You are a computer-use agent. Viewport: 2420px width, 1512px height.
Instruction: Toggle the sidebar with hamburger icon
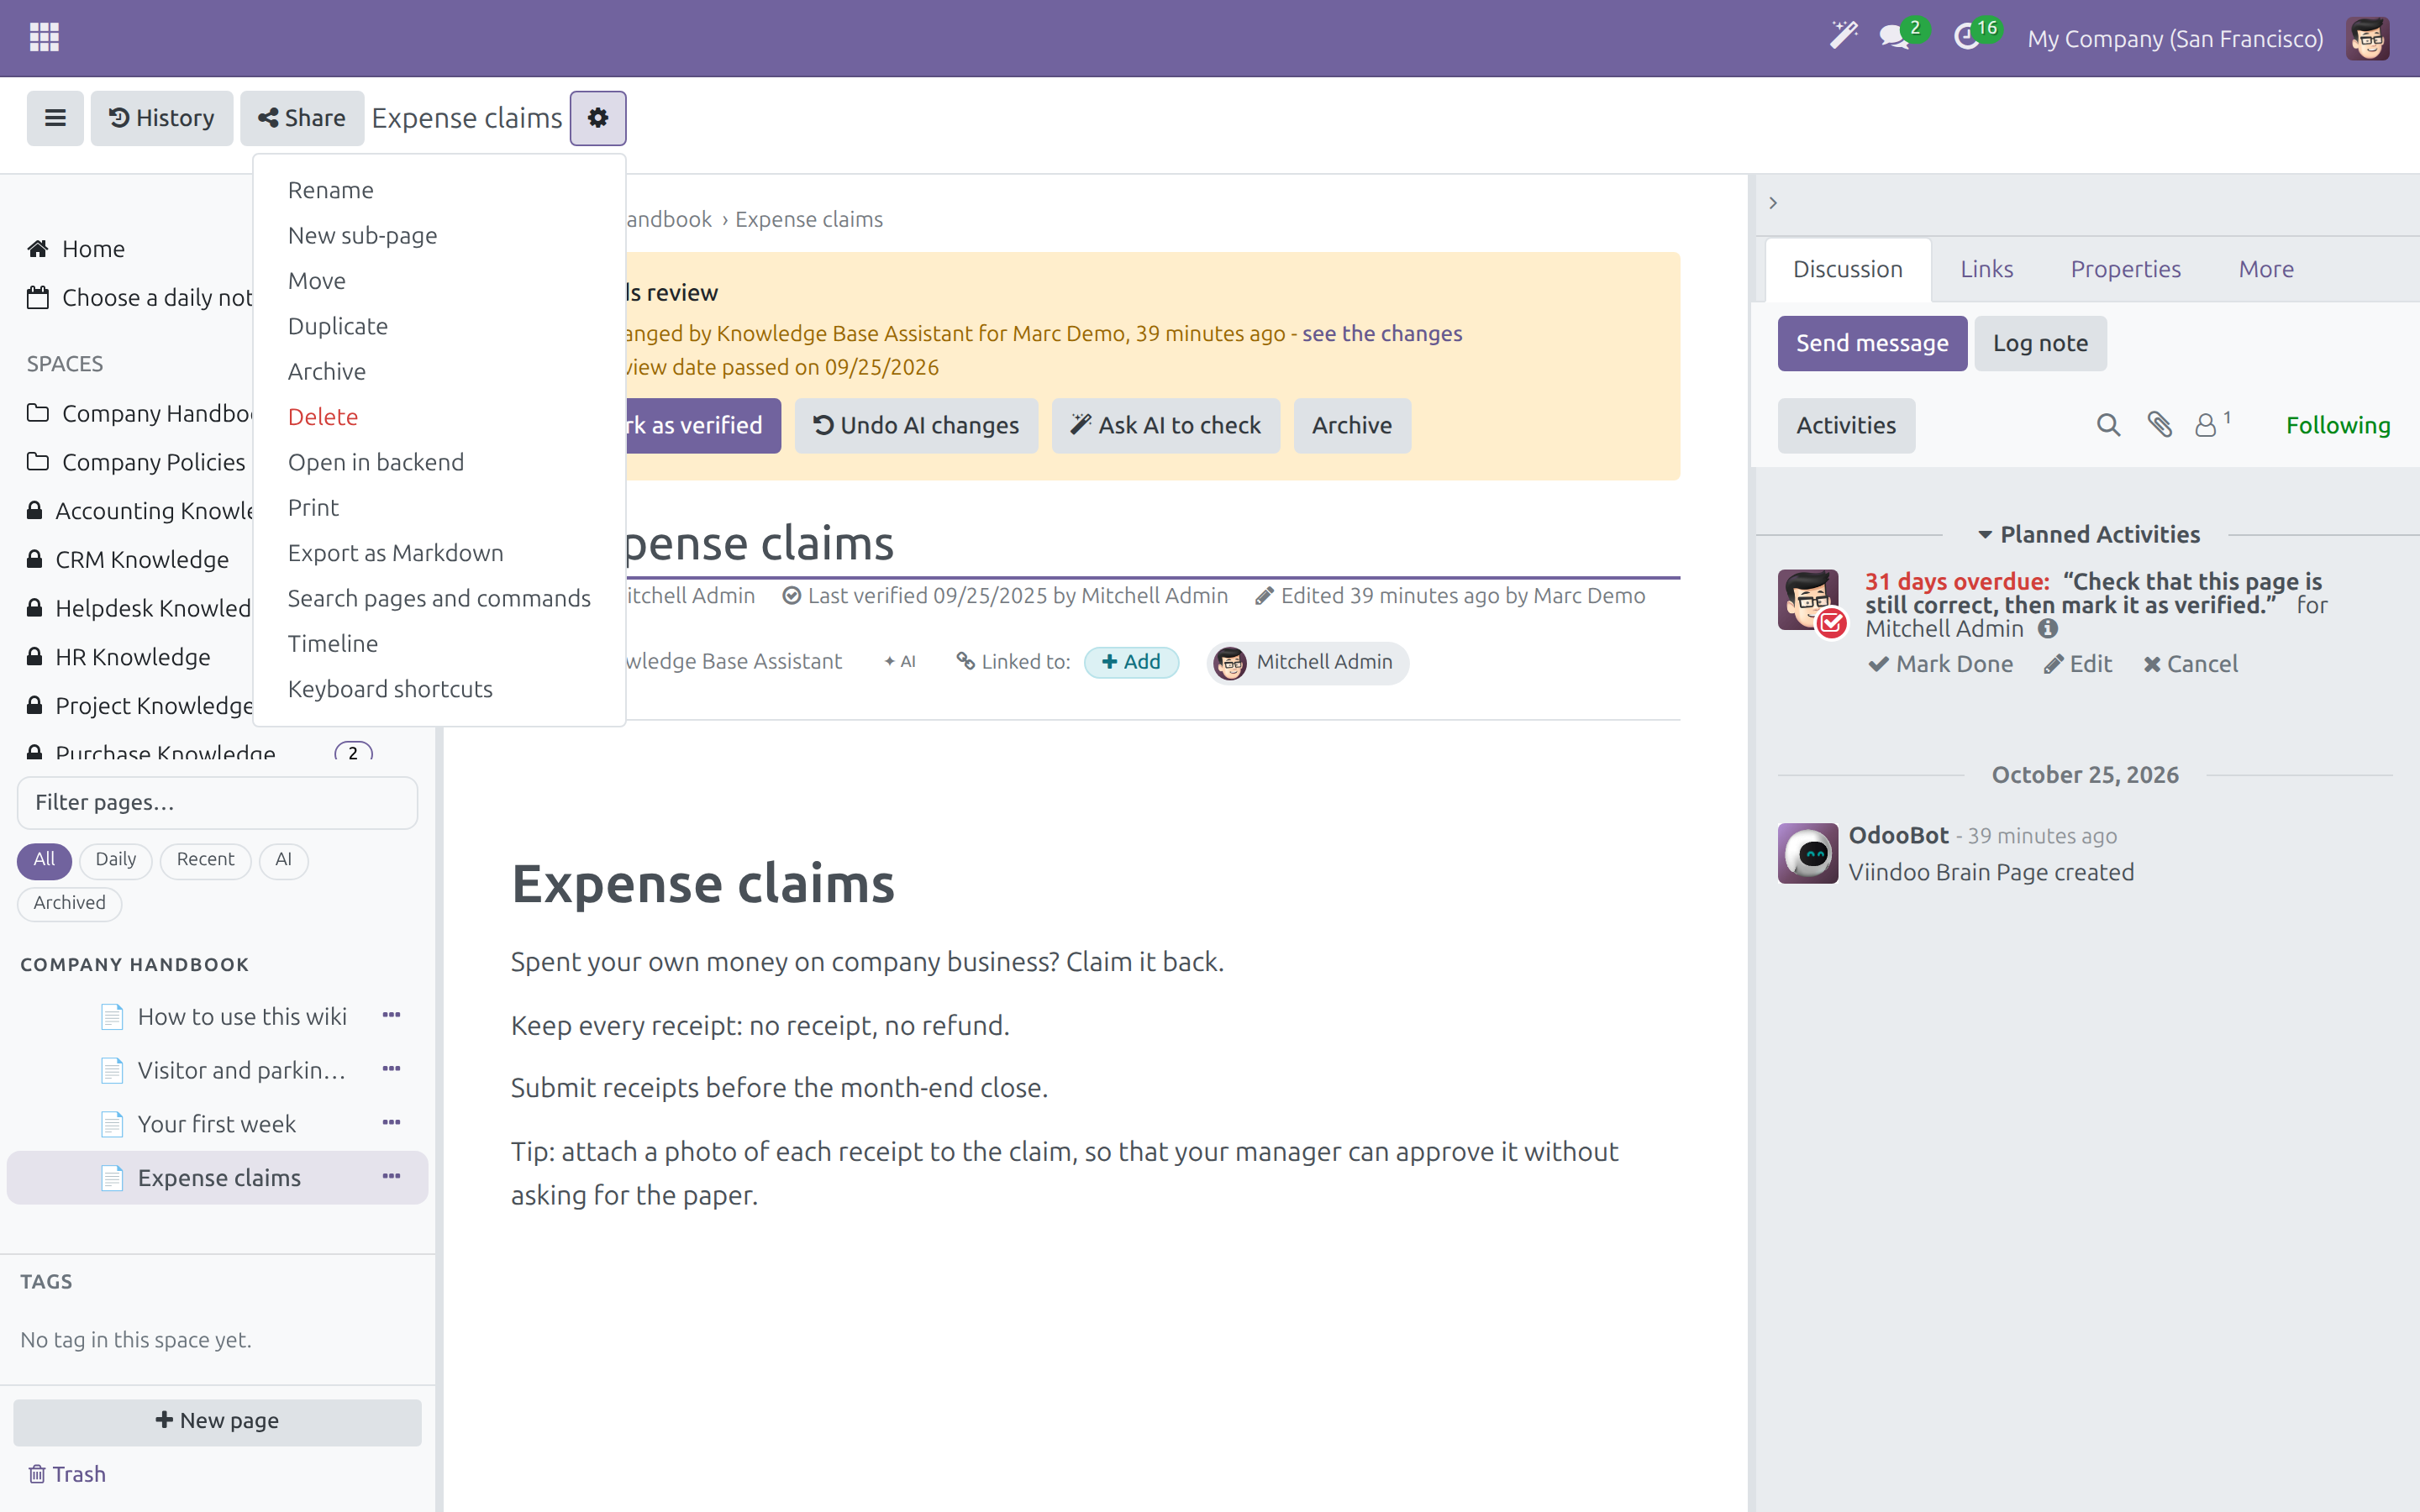(55, 118)
